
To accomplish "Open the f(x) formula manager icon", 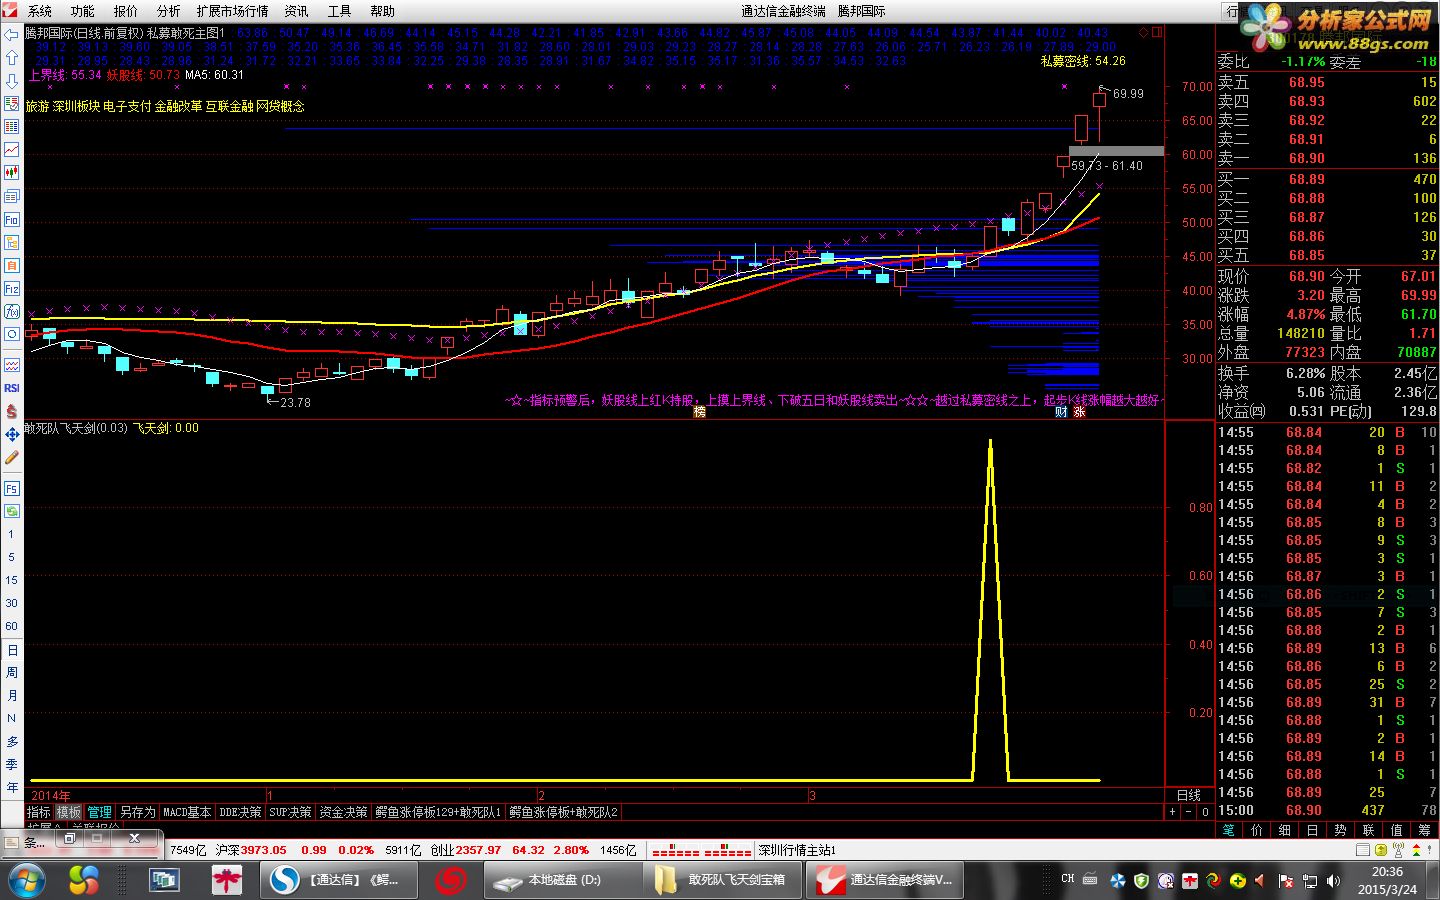I will coord(12,312).
